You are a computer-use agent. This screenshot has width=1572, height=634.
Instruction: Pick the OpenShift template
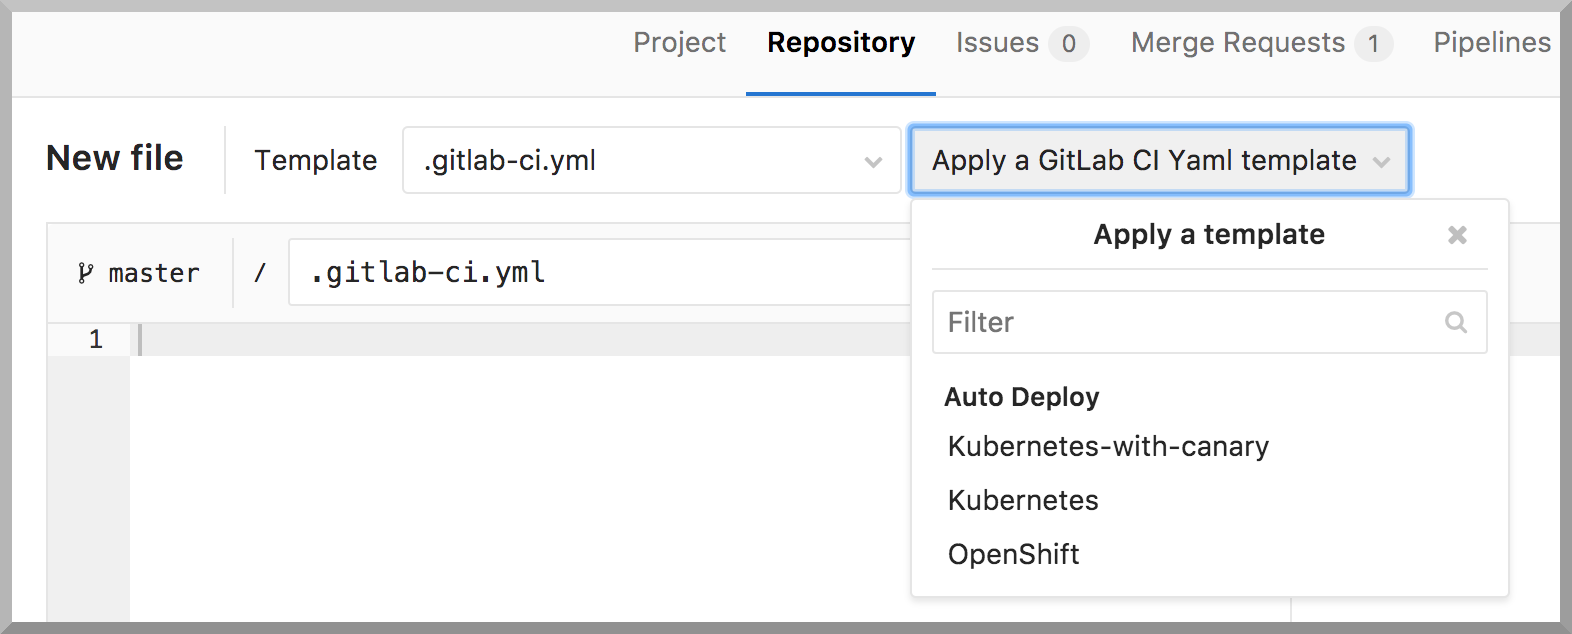tap(1013, 554)
